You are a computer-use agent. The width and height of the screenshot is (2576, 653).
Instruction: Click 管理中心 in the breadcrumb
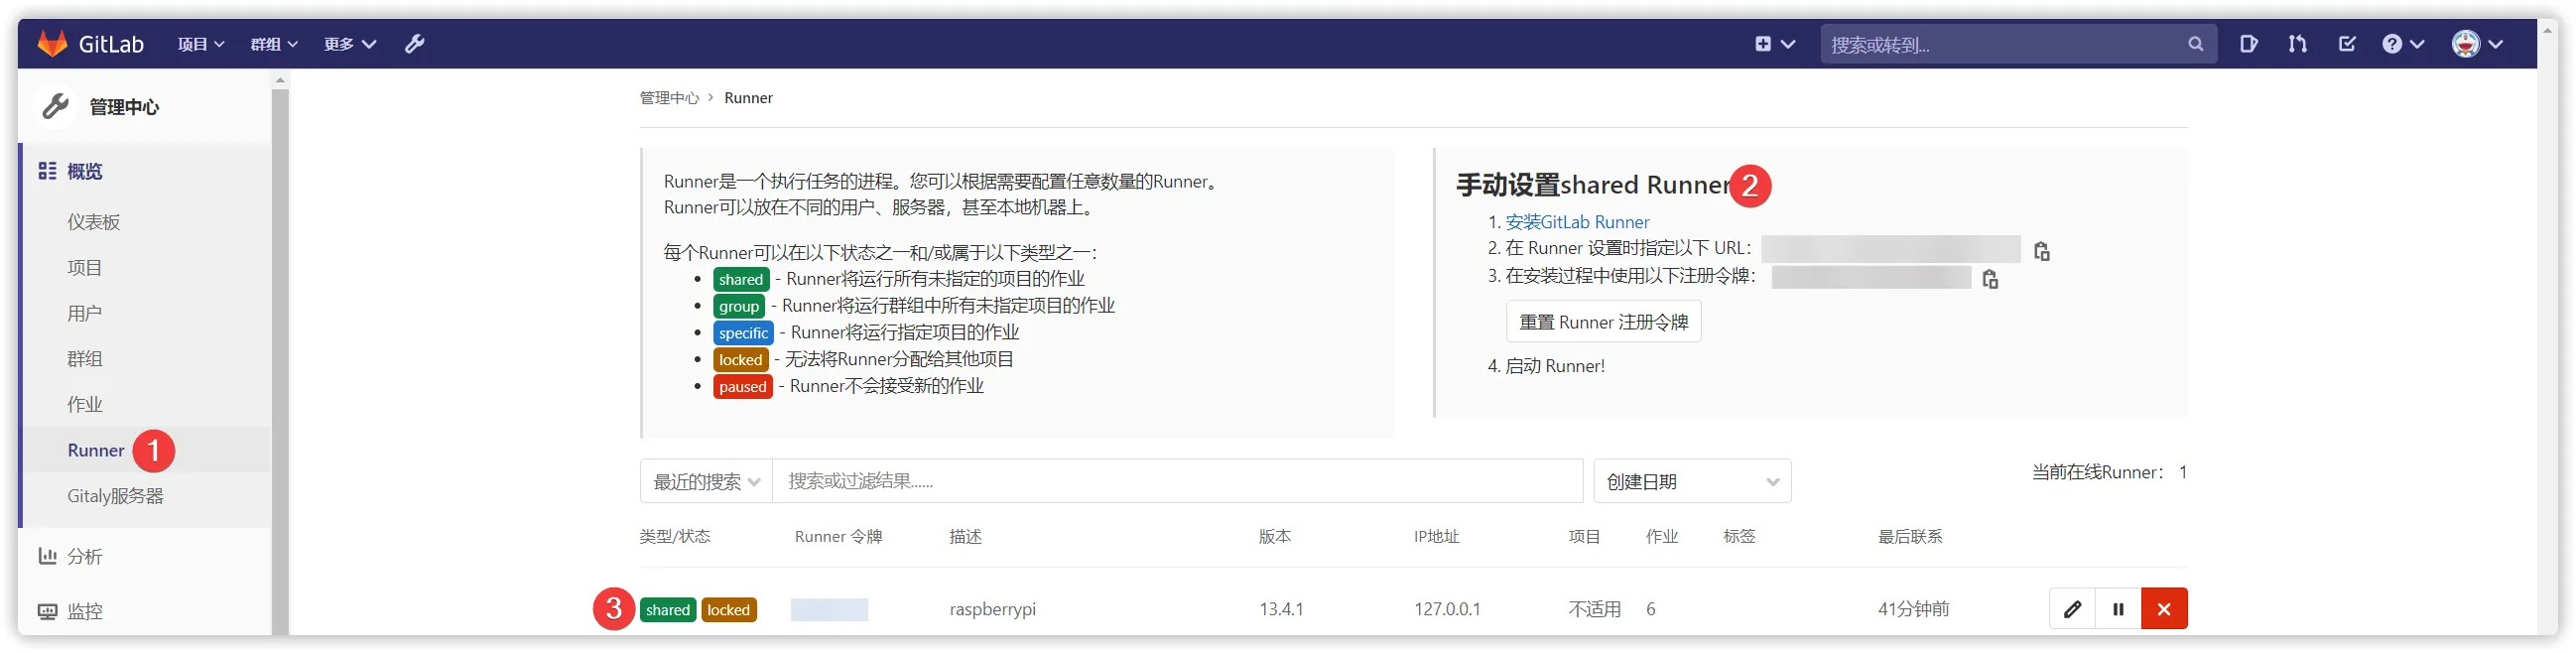pyautogui.click(x=669, y=98)
